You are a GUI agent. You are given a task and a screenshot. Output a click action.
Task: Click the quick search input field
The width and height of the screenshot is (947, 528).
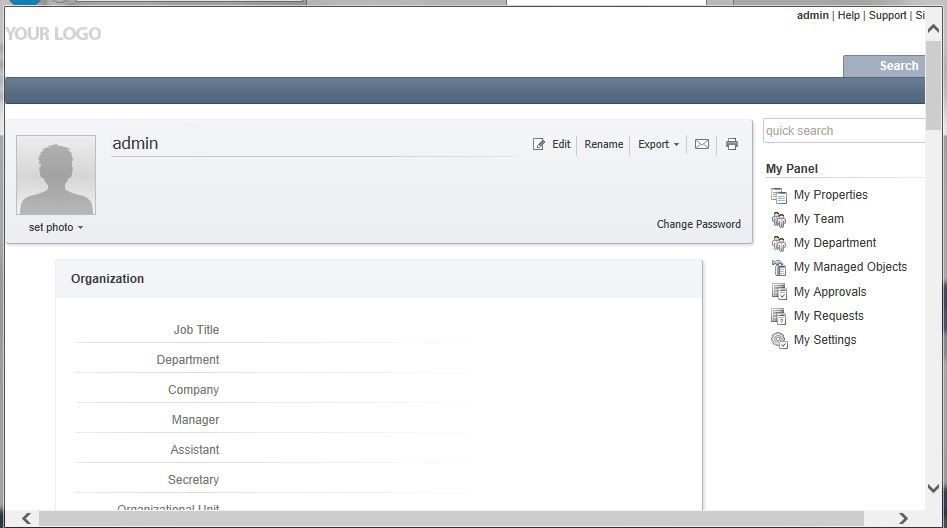(x=844, y=130)
